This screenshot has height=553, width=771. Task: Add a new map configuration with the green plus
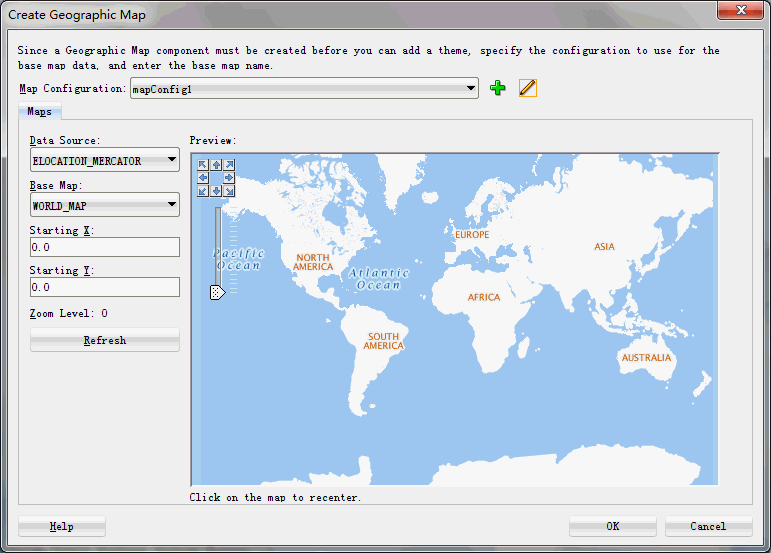[498, 88]
